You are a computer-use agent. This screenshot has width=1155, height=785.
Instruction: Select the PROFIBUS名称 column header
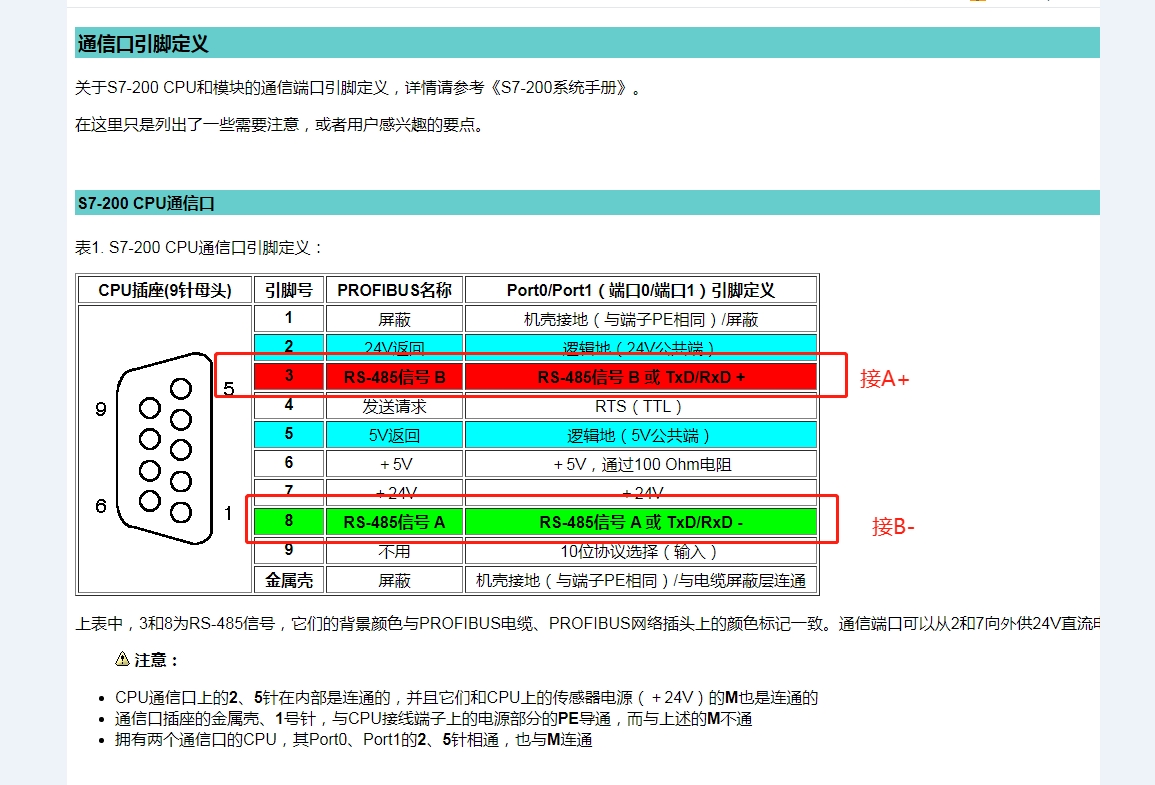tap(394, 290)
